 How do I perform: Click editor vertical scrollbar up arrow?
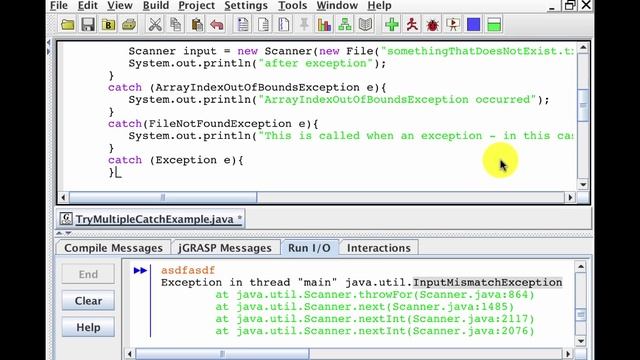point(583,48)
